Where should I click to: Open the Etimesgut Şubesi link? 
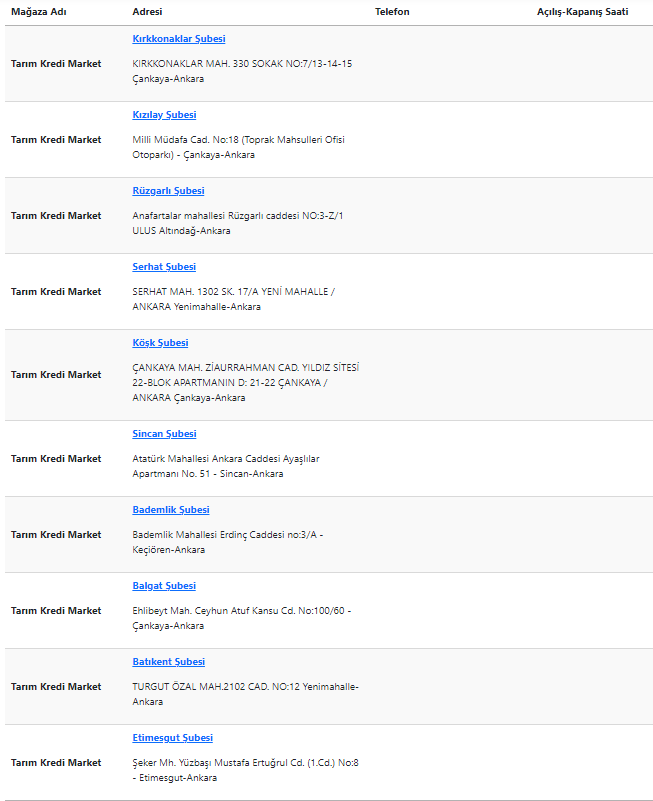coord(173,739)
